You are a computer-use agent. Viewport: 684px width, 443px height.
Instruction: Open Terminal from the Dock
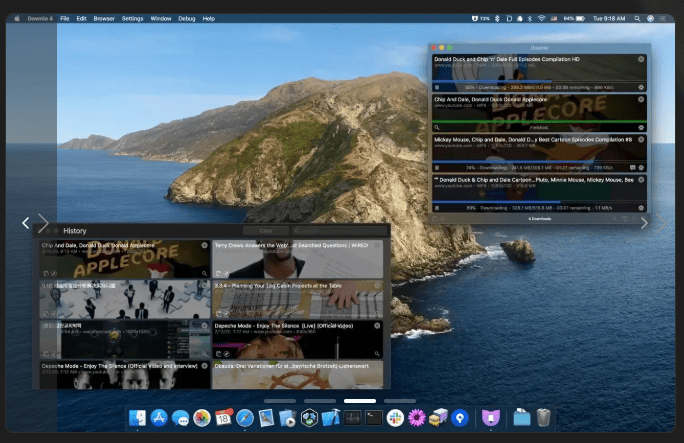tap(373, 418)
